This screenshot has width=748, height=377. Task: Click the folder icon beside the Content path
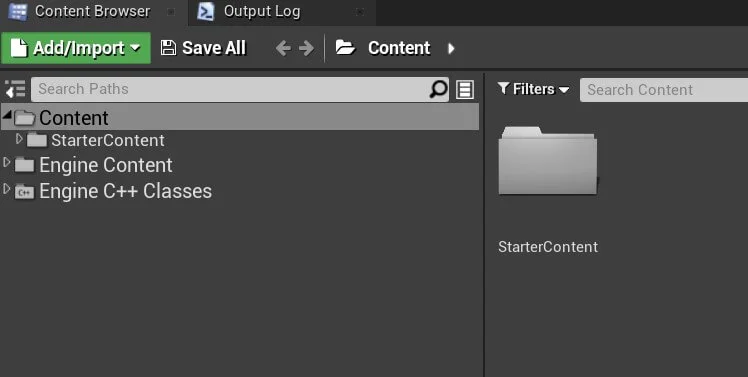coord(345,47)
